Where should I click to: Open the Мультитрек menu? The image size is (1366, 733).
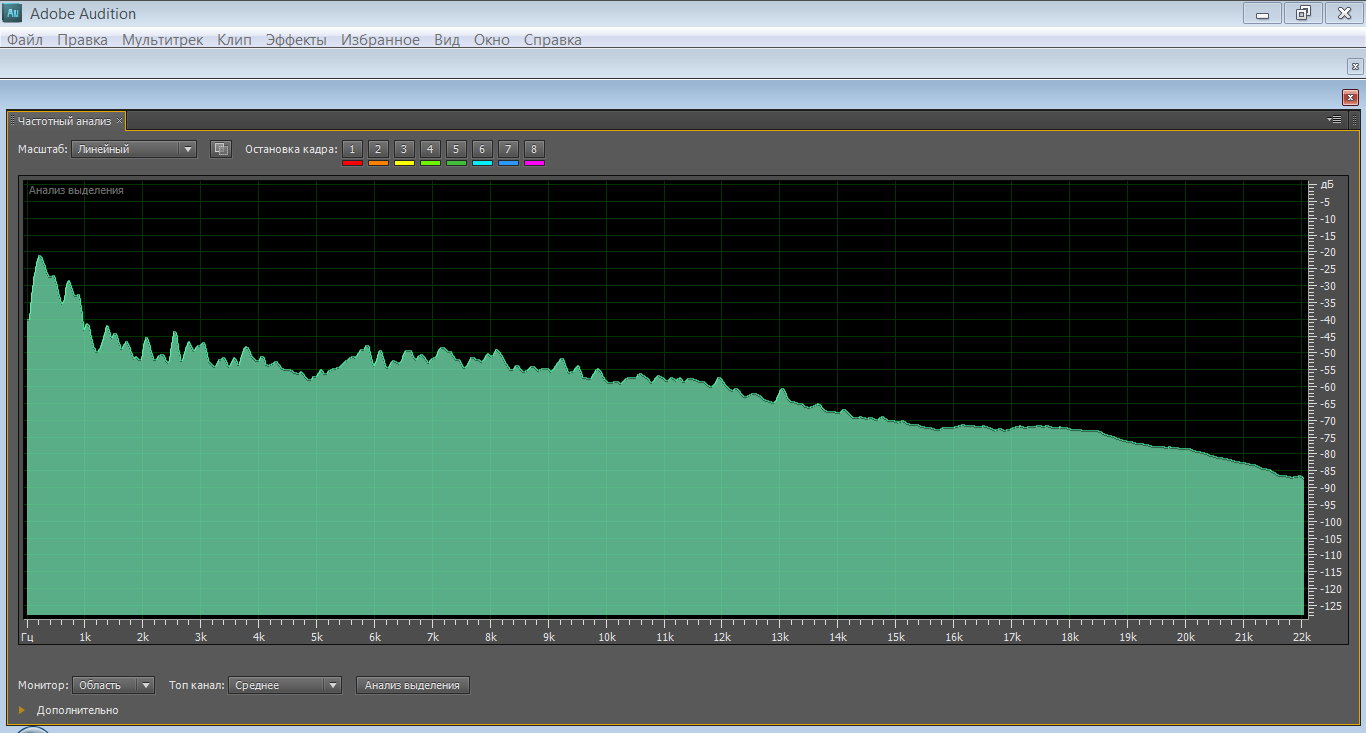[162, 40]
